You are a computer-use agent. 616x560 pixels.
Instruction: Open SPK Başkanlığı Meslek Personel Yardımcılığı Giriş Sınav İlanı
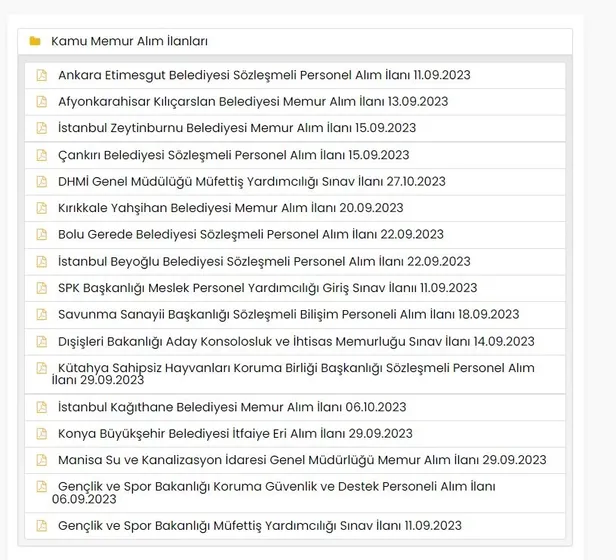(x=268, y=288)
